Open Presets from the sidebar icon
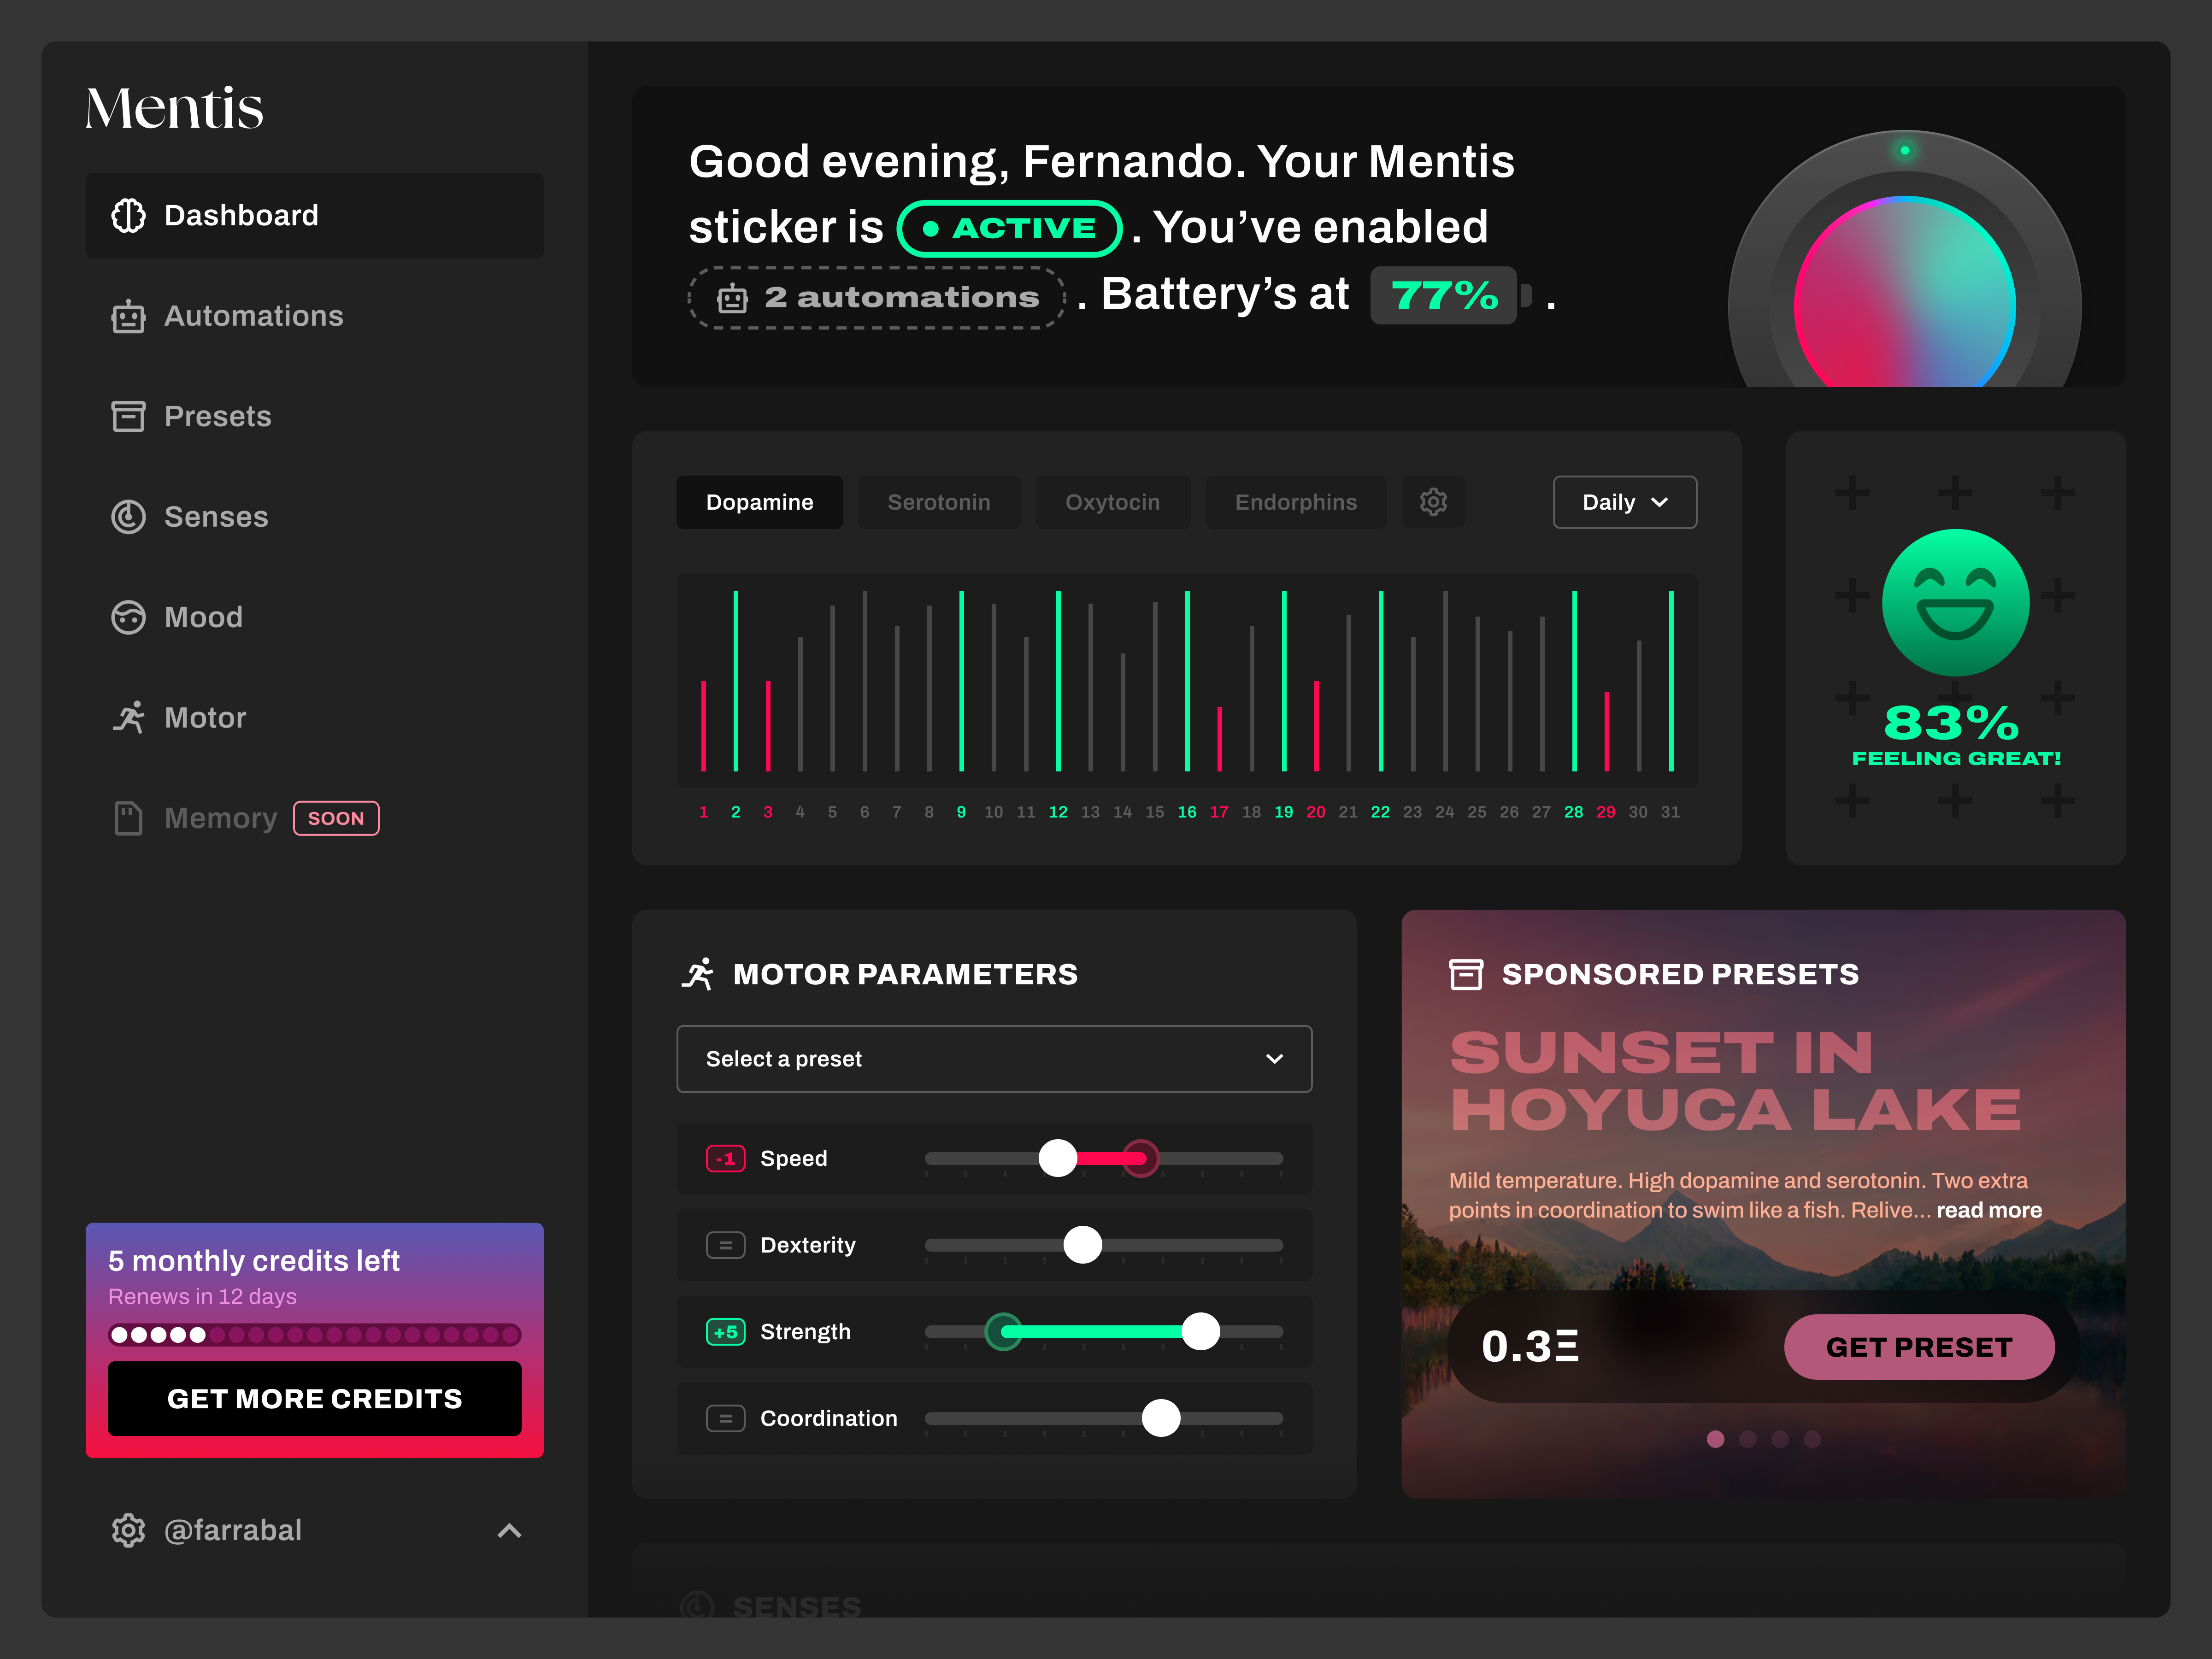Viewport: 2212px width, 1659px height. [x=129, y=416]
